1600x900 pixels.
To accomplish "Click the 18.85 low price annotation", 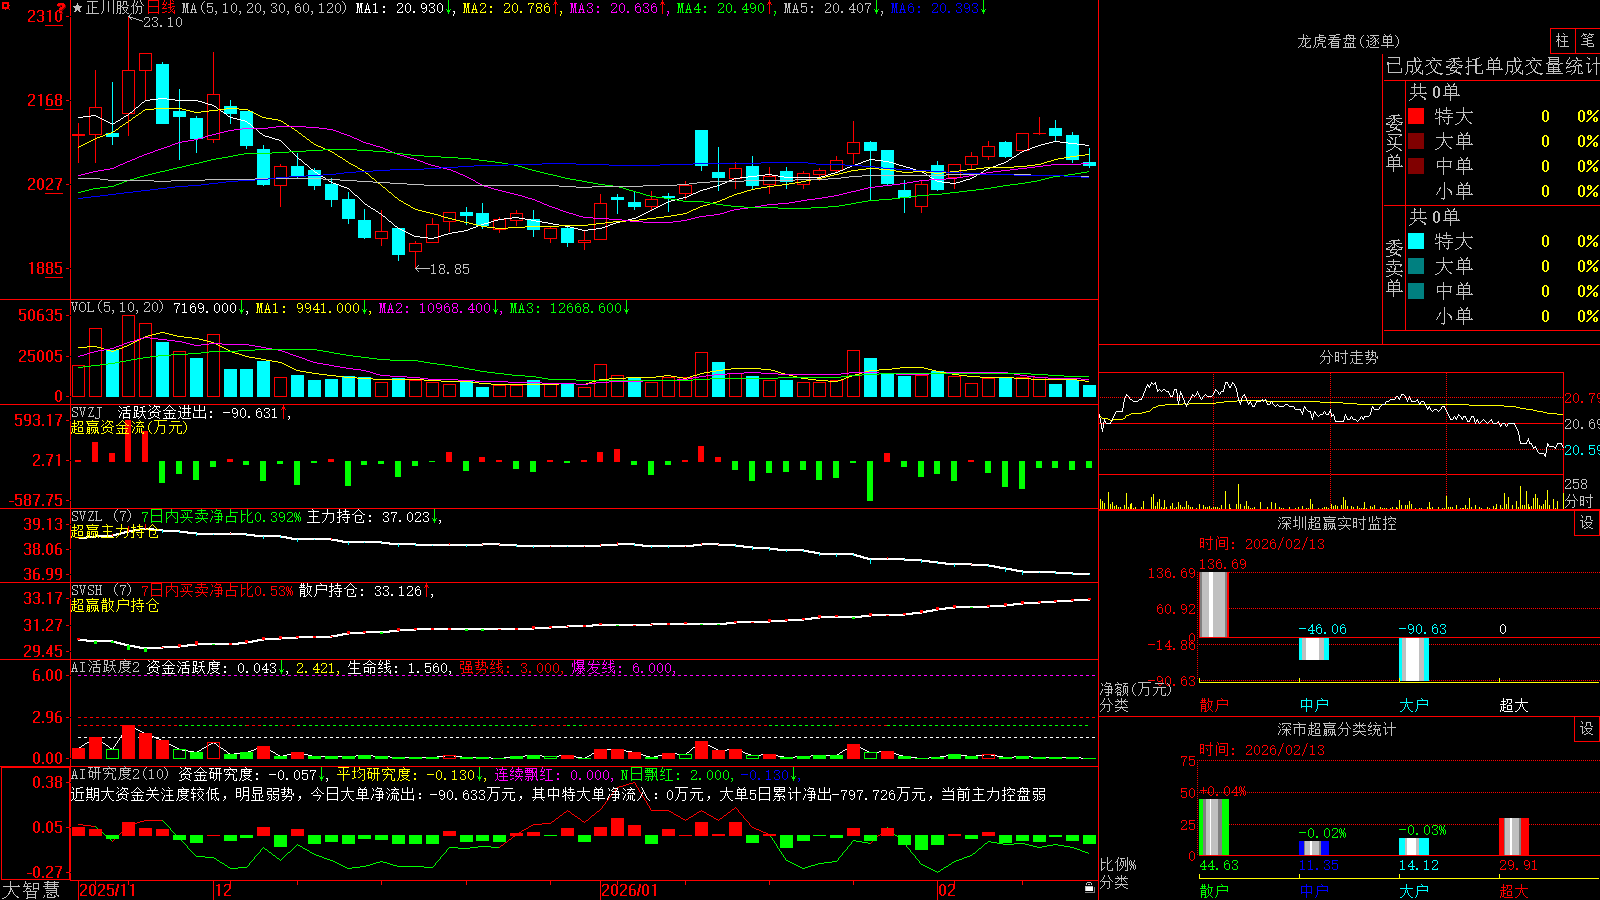I will (449, 269).
